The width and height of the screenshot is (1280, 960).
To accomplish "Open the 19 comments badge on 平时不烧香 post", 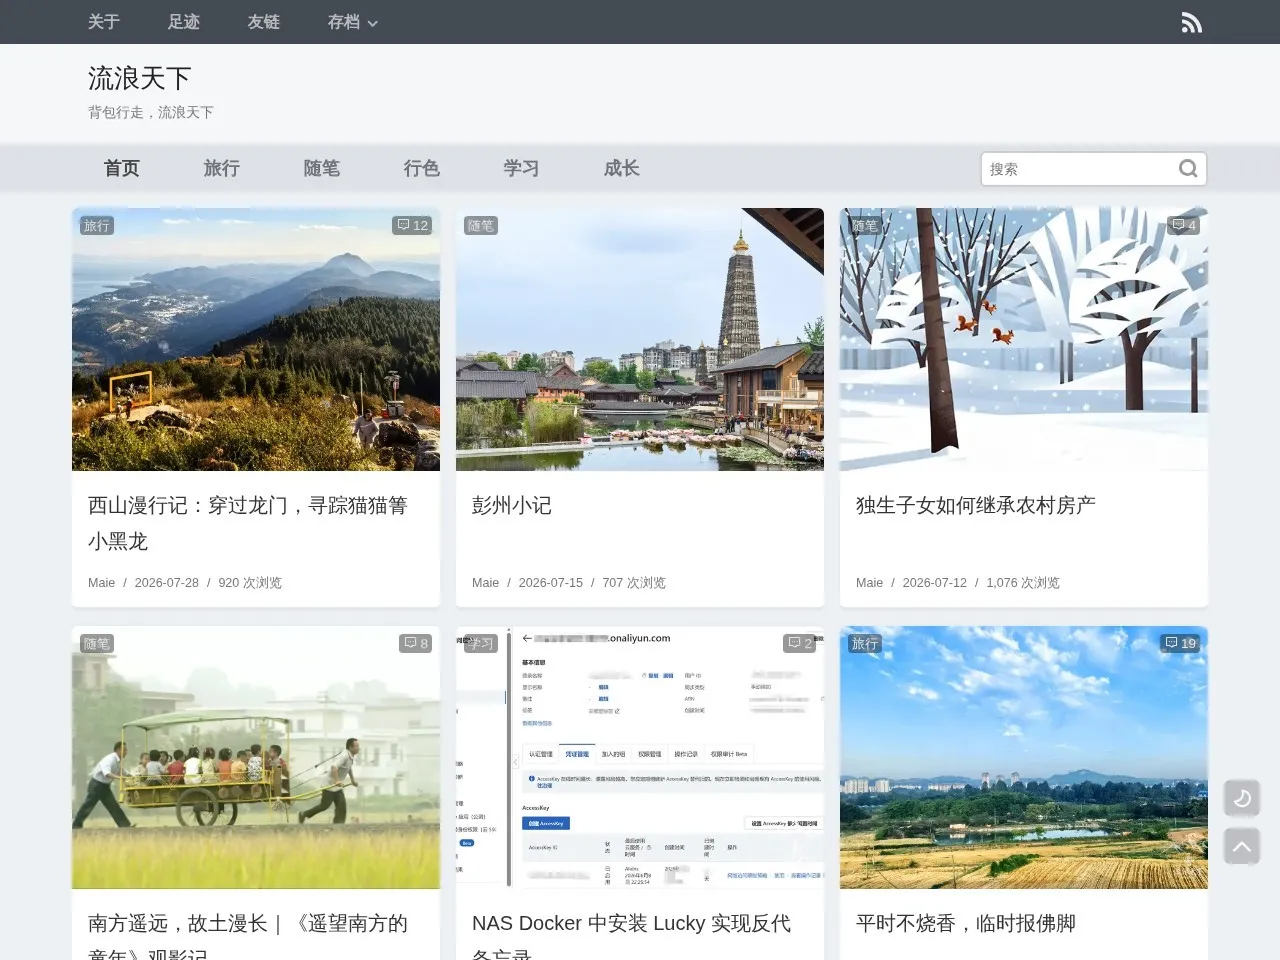I will 1180,643.
